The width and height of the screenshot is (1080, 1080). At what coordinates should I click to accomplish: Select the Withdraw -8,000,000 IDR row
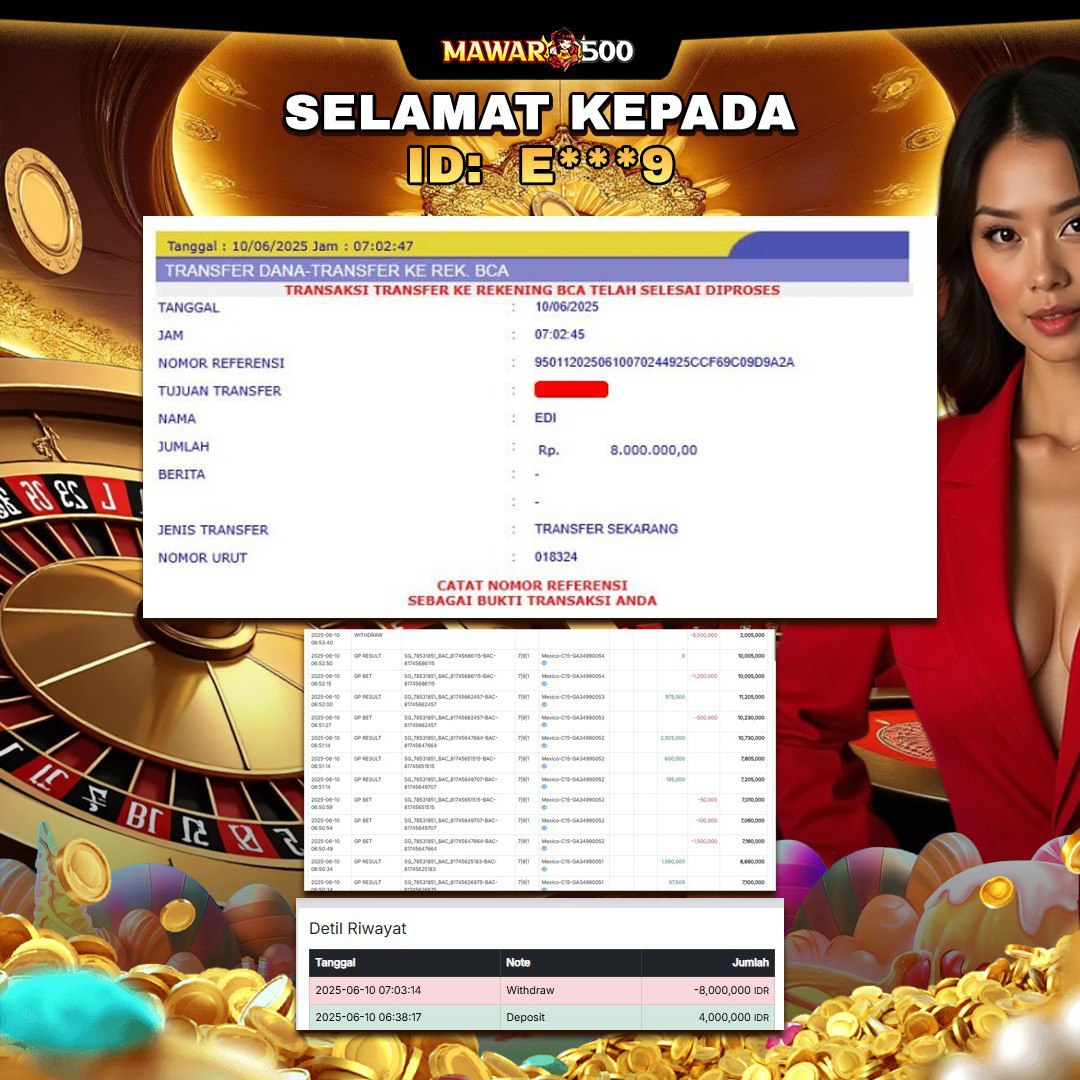coord(542,990)
